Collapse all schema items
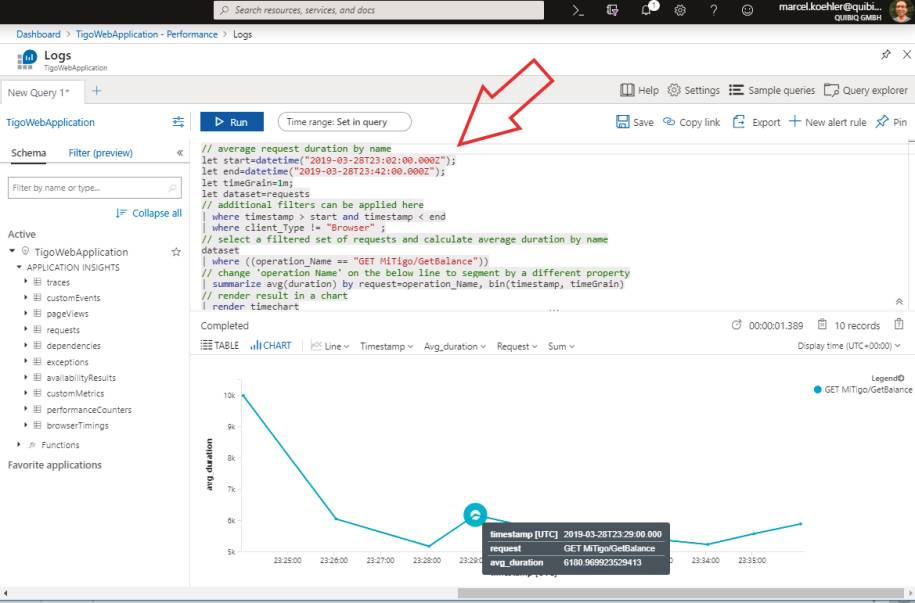915x603 pixels. (149, 213)
